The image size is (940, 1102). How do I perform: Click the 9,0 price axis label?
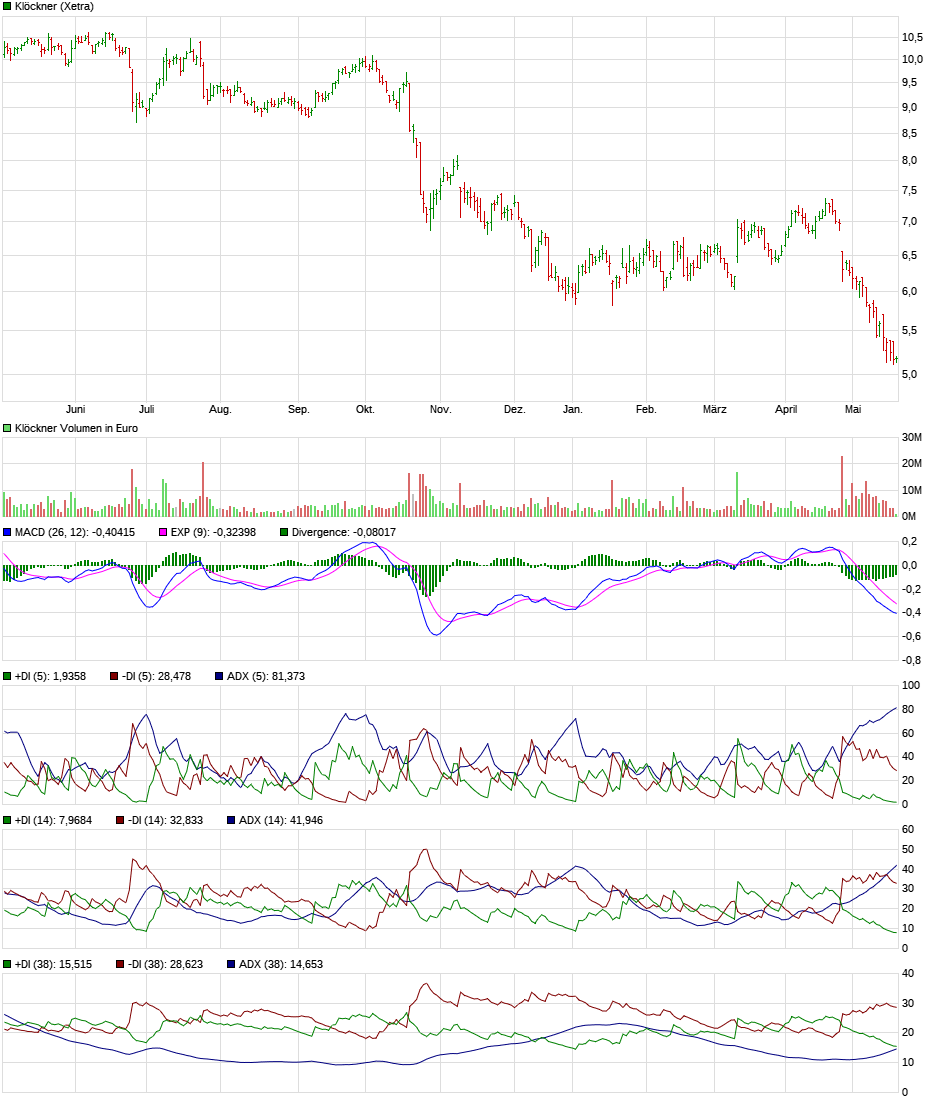pyautogui.click(x=909, y=108)
